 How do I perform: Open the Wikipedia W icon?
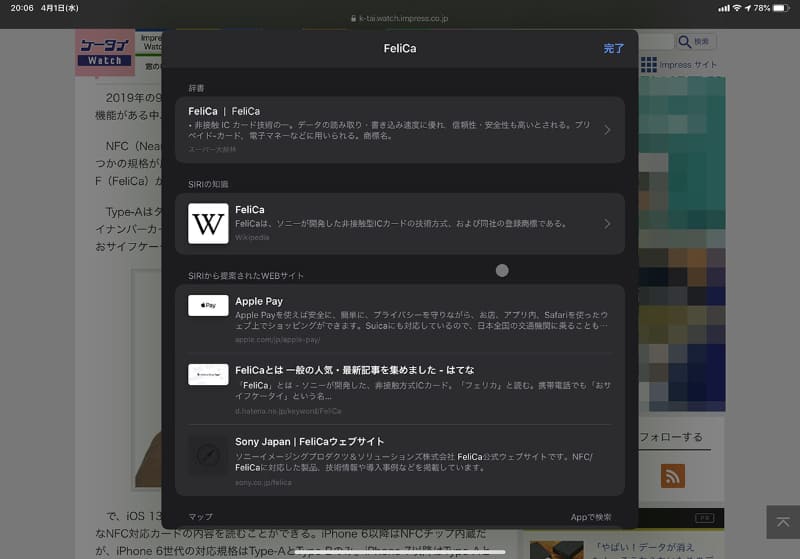click(208, 223)
